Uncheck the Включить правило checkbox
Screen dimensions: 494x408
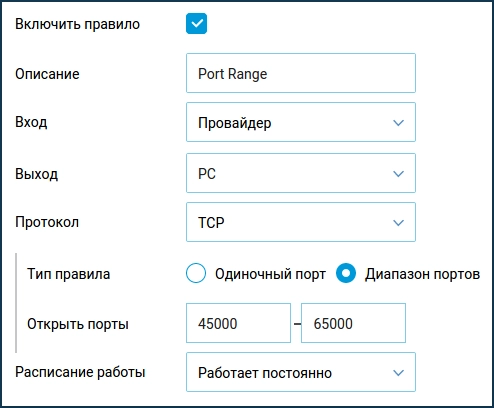[196, 24]
